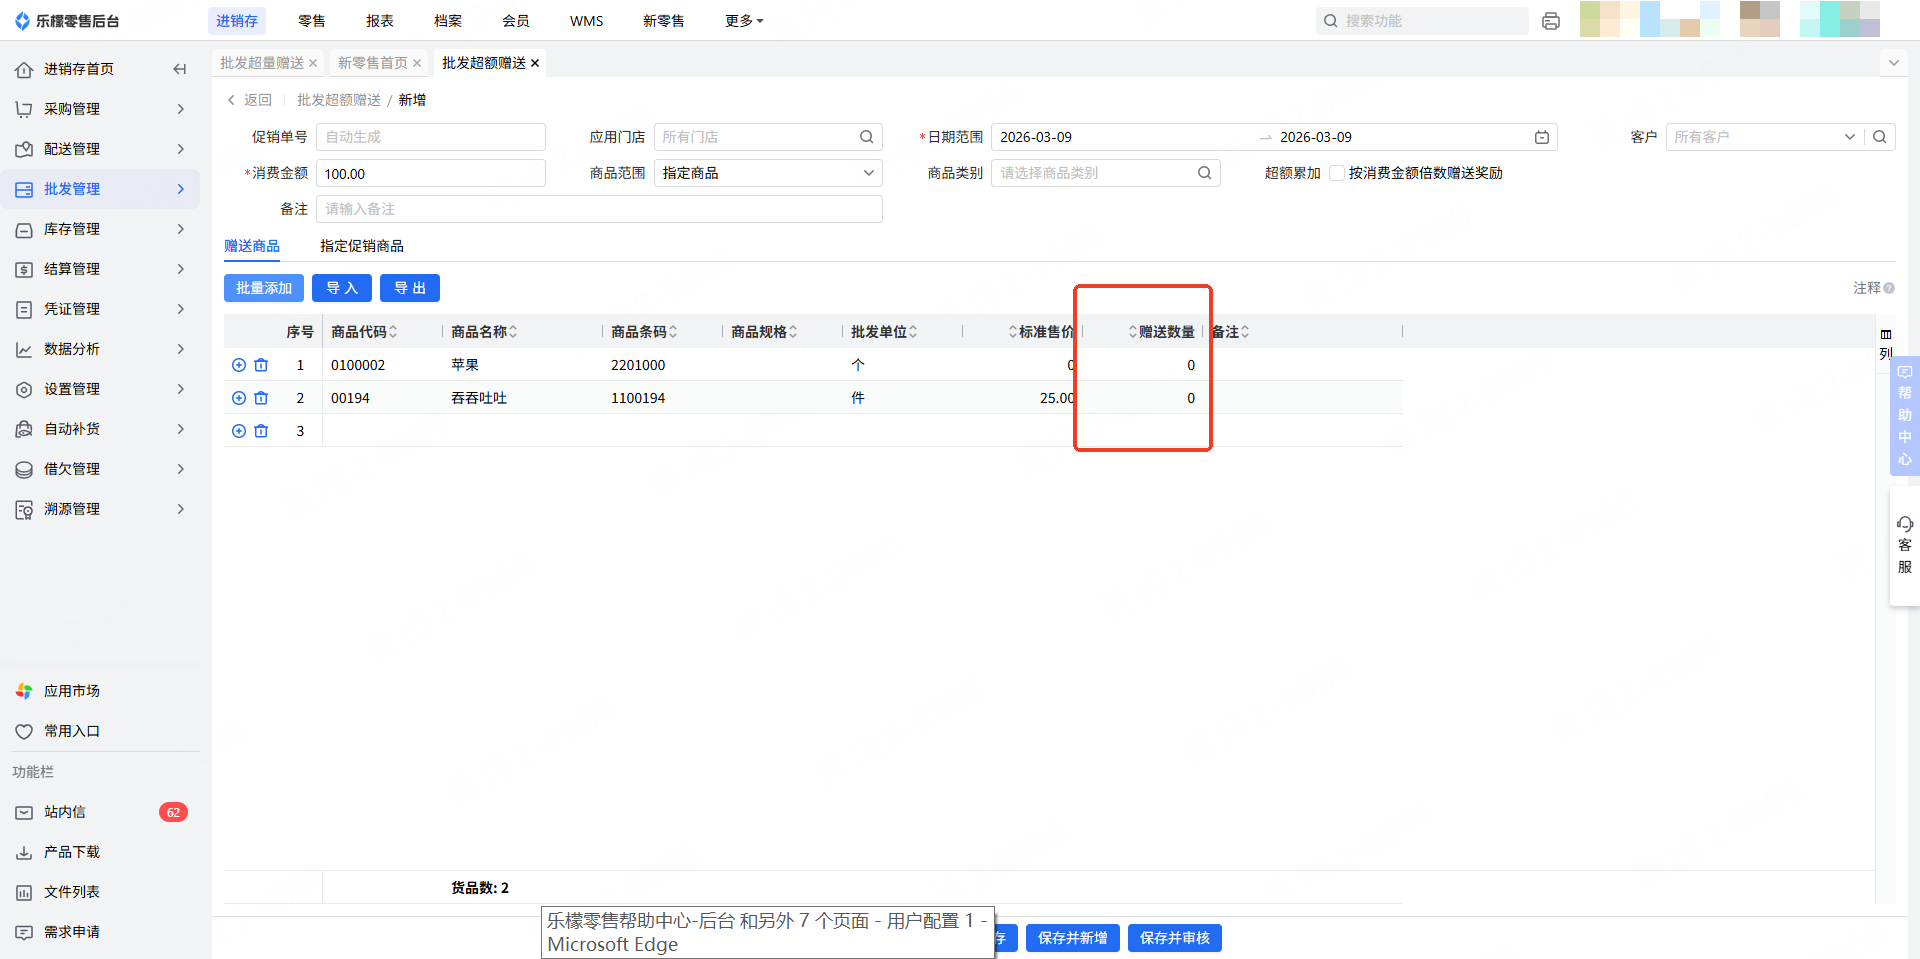Screen dimensions: 1920x959
Task: Select the 指定促销商品 tab
Action: 362,246
